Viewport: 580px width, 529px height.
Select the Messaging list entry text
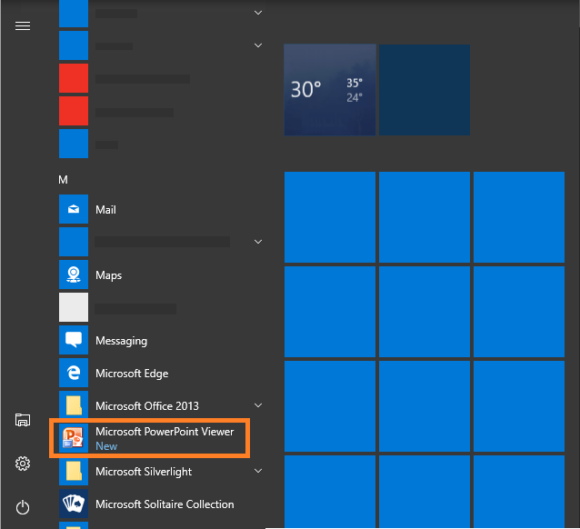tap(121, 341)
